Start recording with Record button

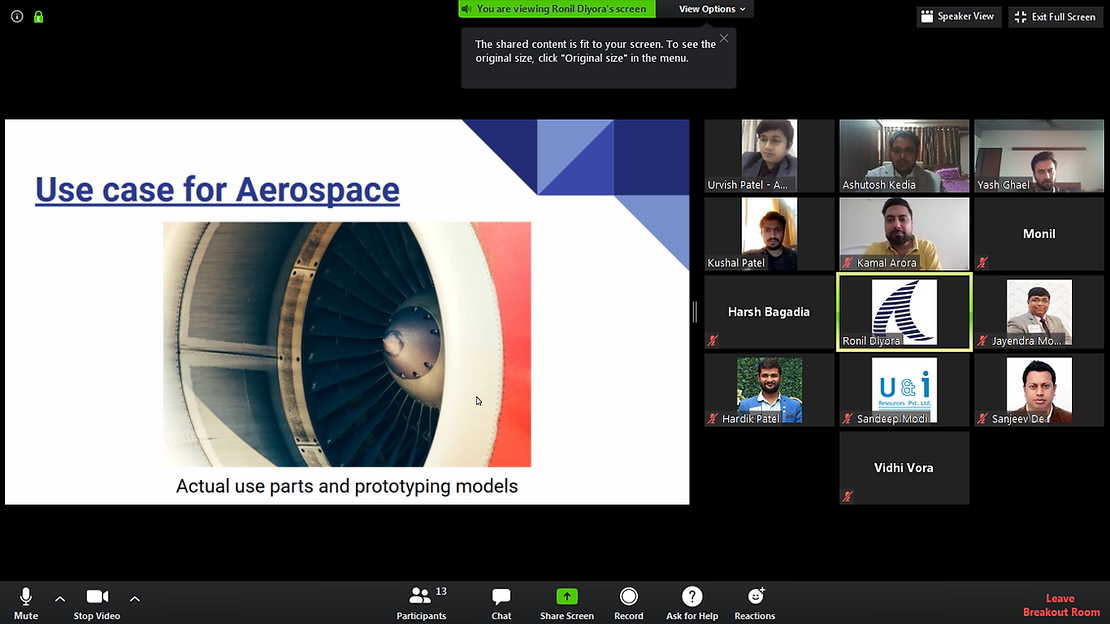(x=628, y=602)
